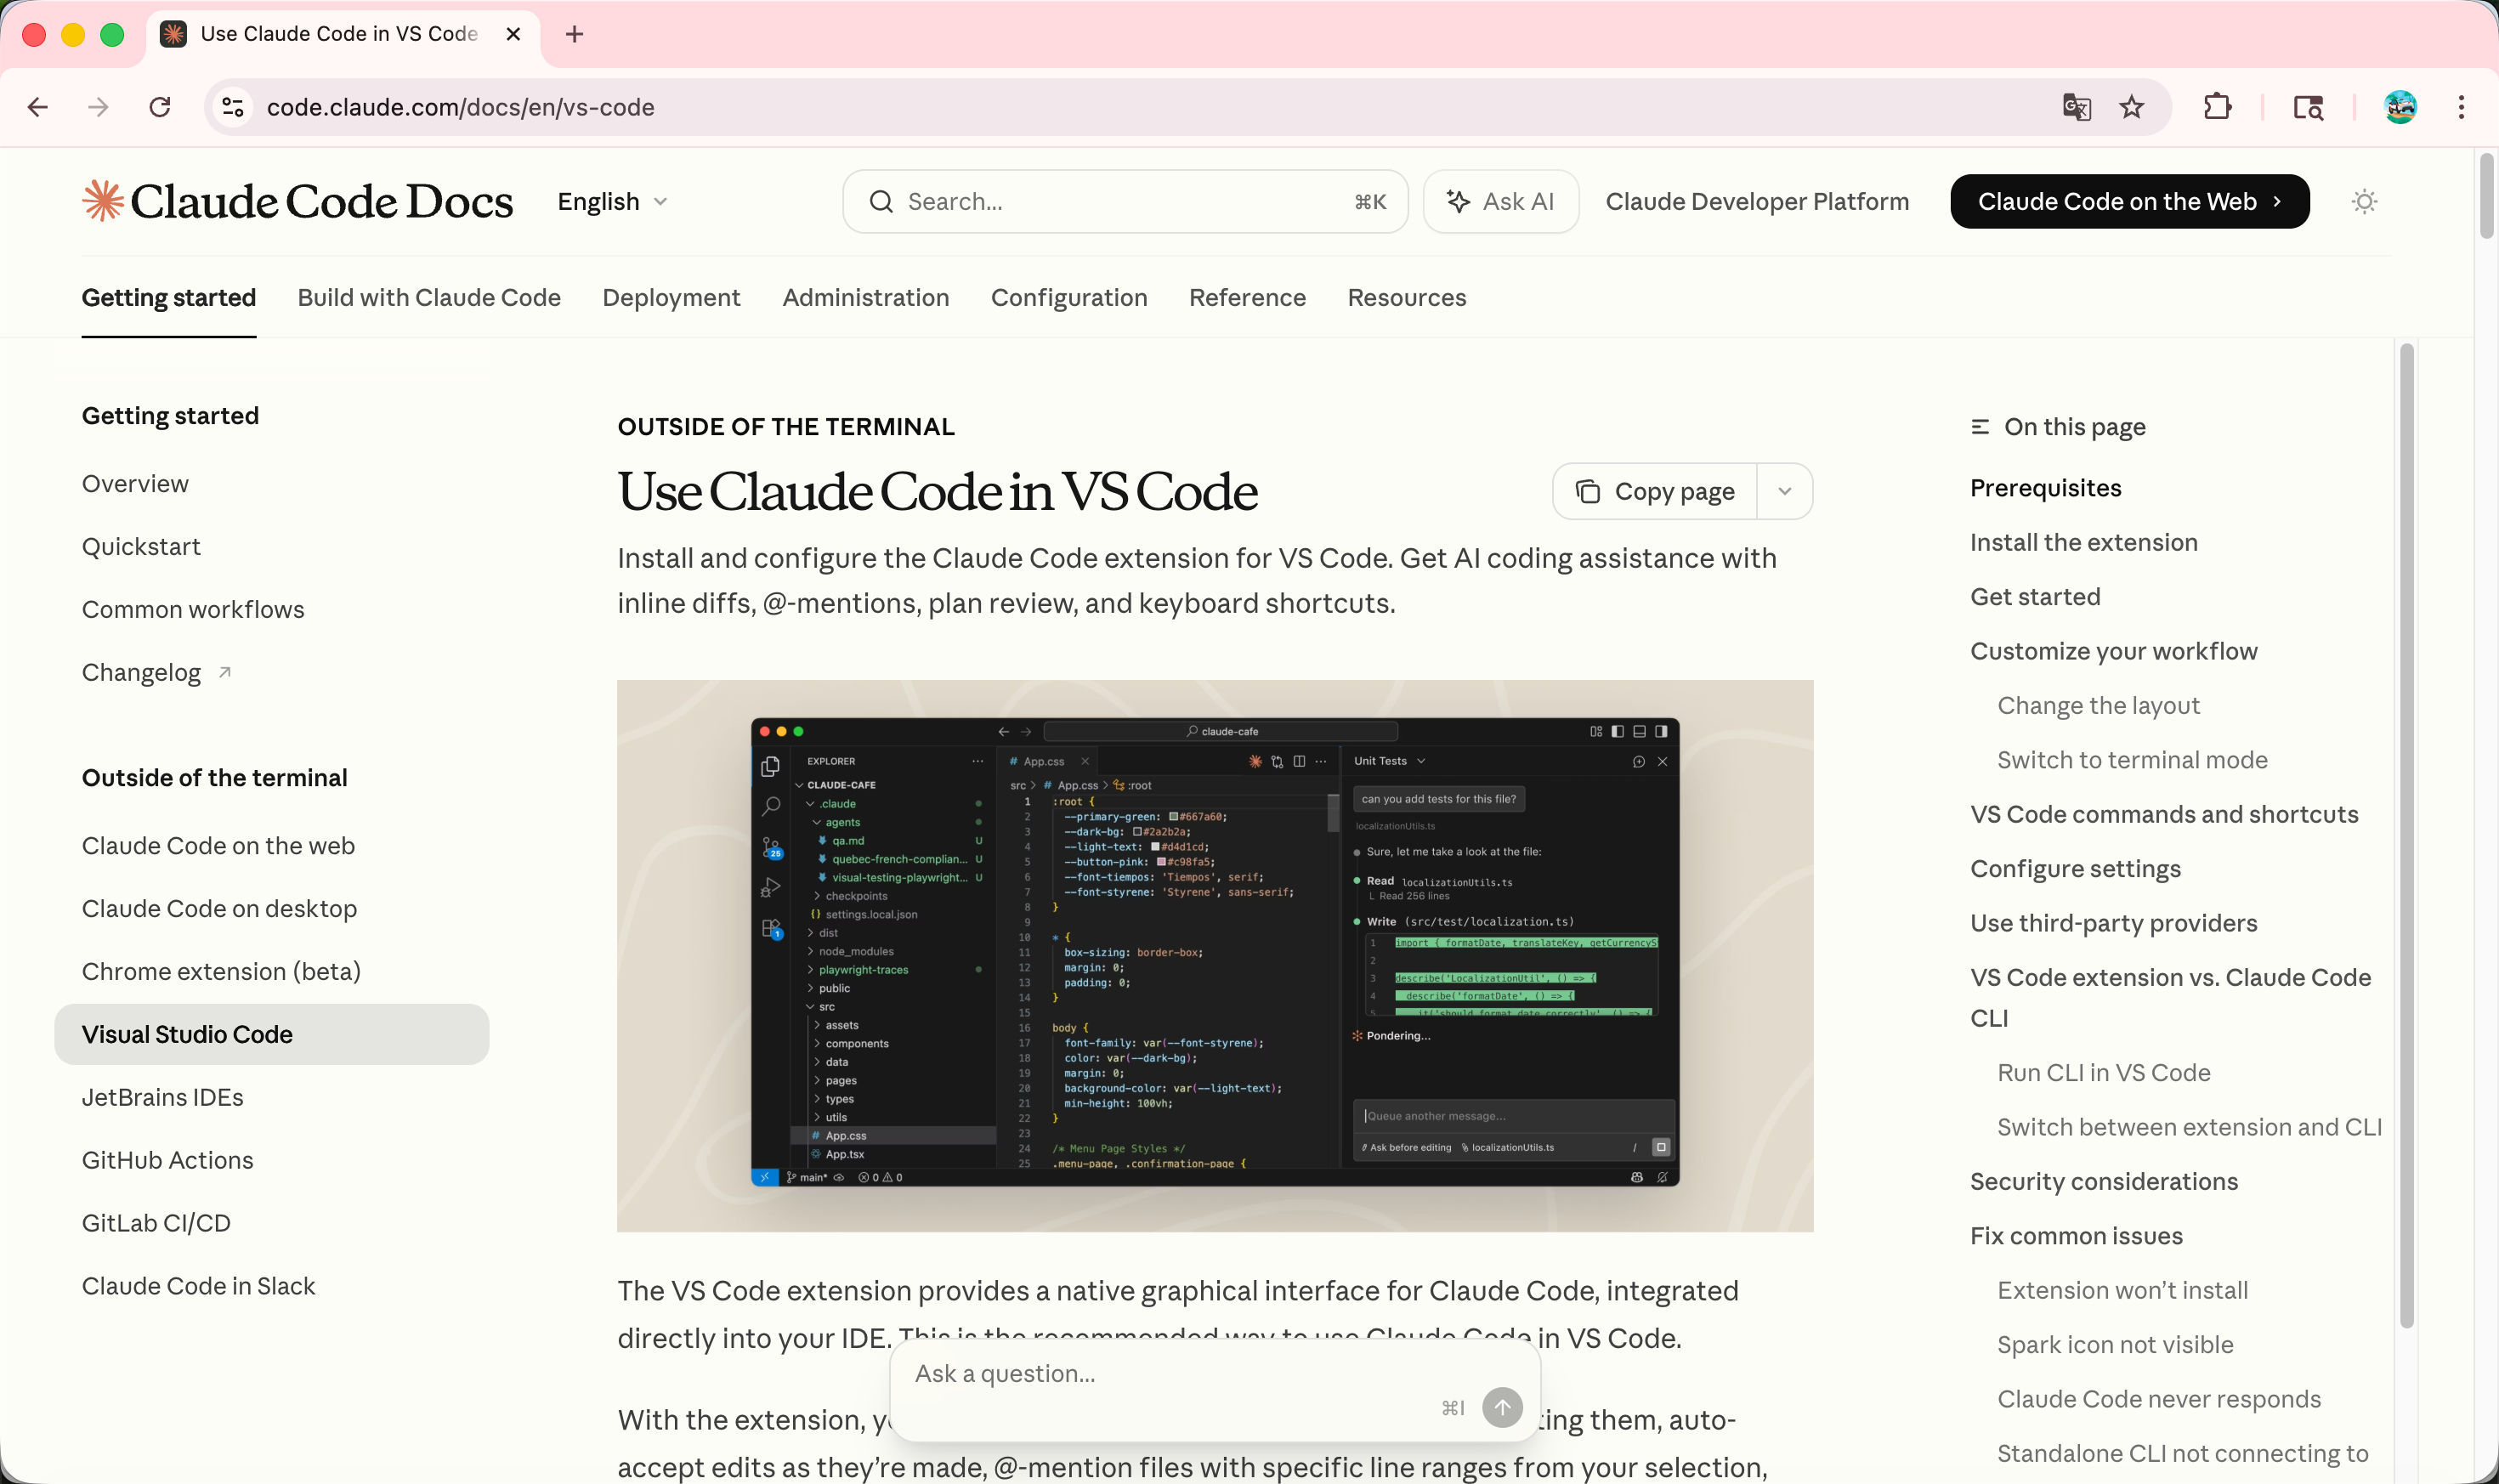2499x1484 pixels.
Task: Open the English language dropdown
Action: pos(612,202)
